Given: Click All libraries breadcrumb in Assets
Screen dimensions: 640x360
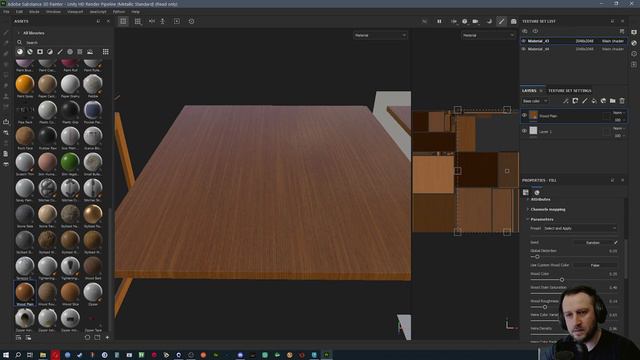Looking at the screenshot, I should click(33, 33).
